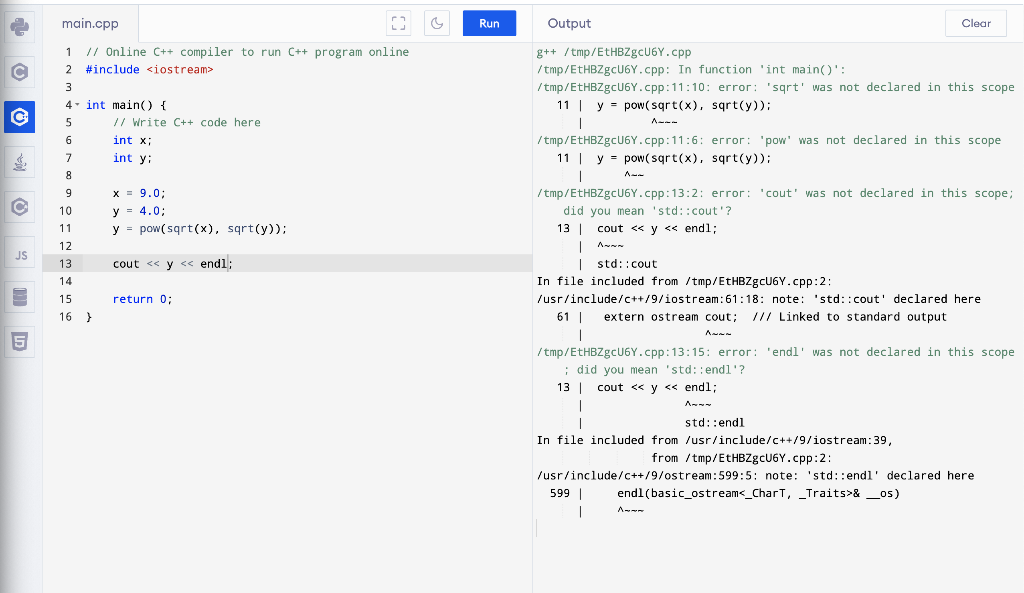The image size is (1024, 593).
Task: Click 'endl(basic_ostream<_CharT, _Traits>& __os)' line
Action: point(758,492)
